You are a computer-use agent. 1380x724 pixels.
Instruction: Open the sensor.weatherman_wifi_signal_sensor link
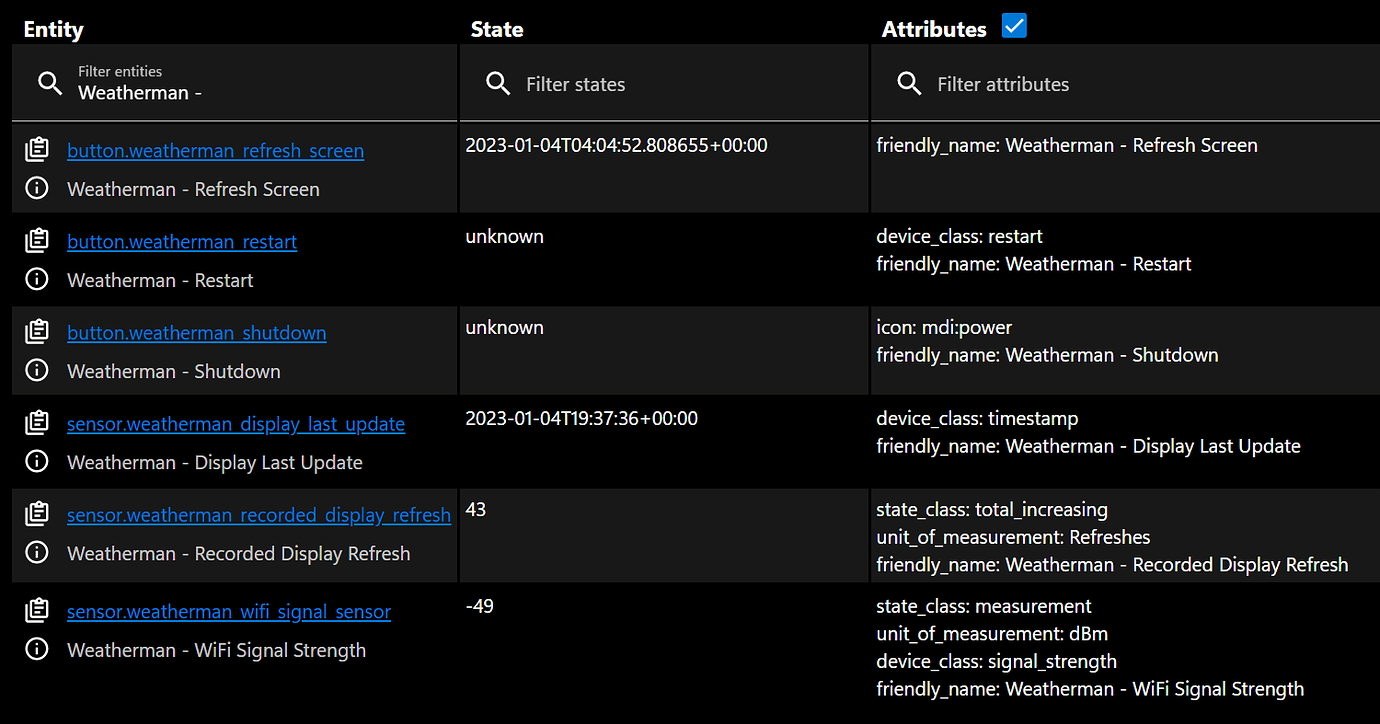pyautogui.click(x=229, y=612)
